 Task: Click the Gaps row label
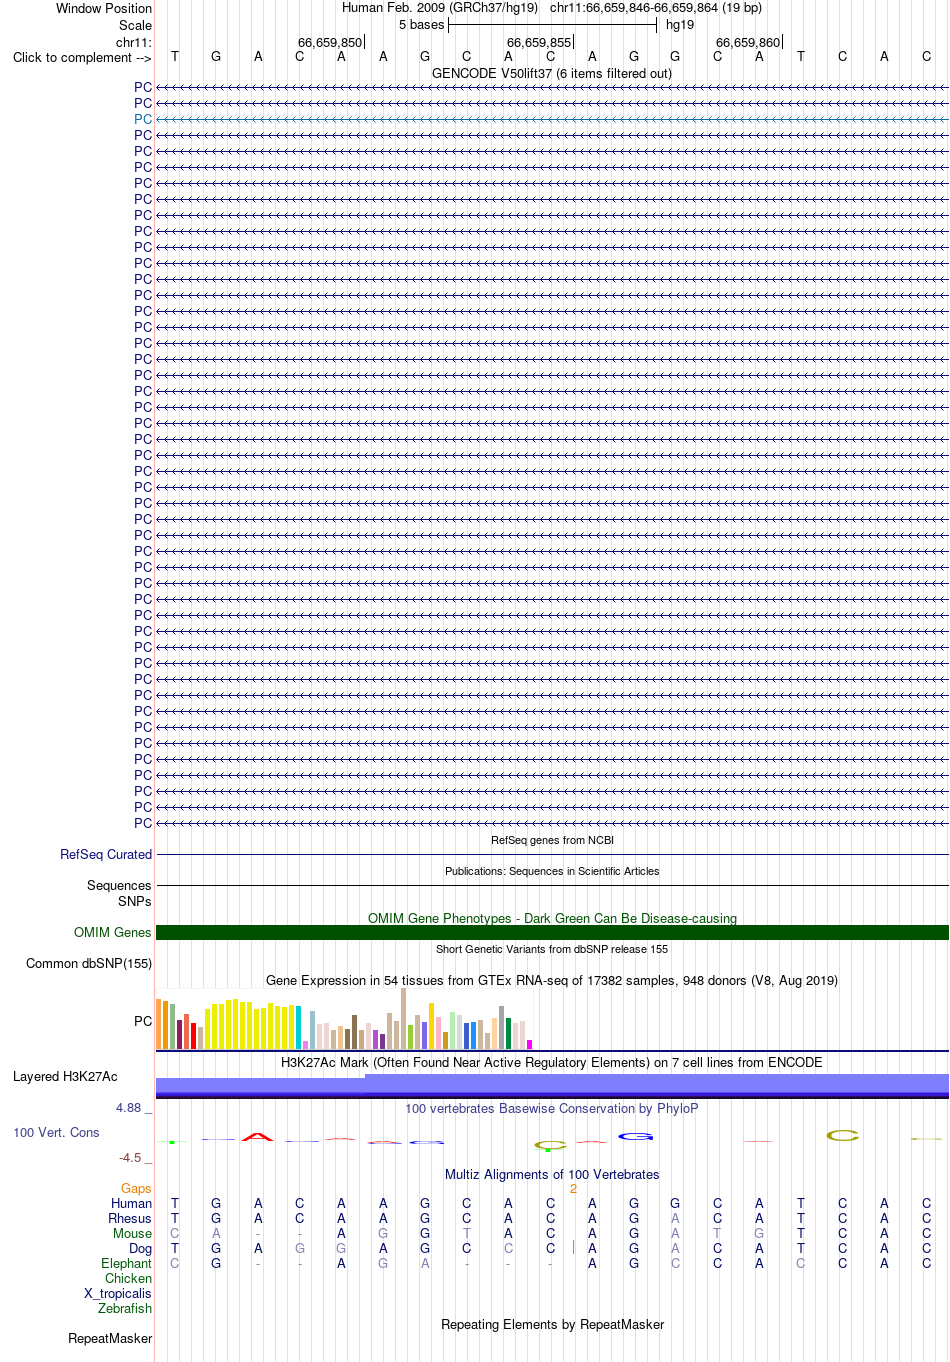click(136, 1188)
